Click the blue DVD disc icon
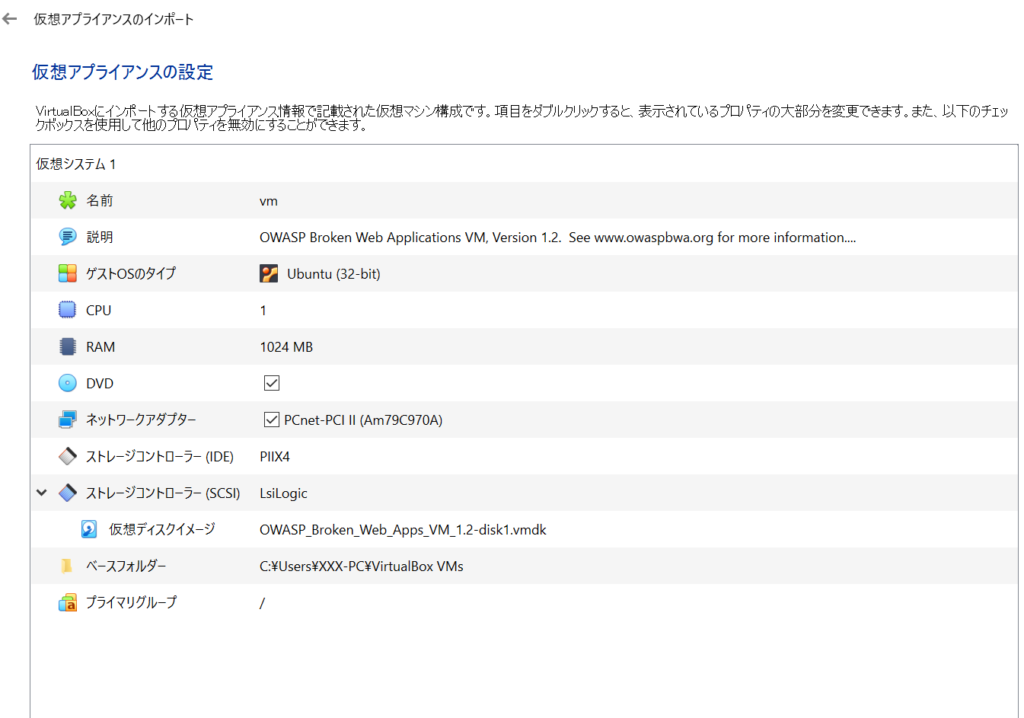 point(66,383)
